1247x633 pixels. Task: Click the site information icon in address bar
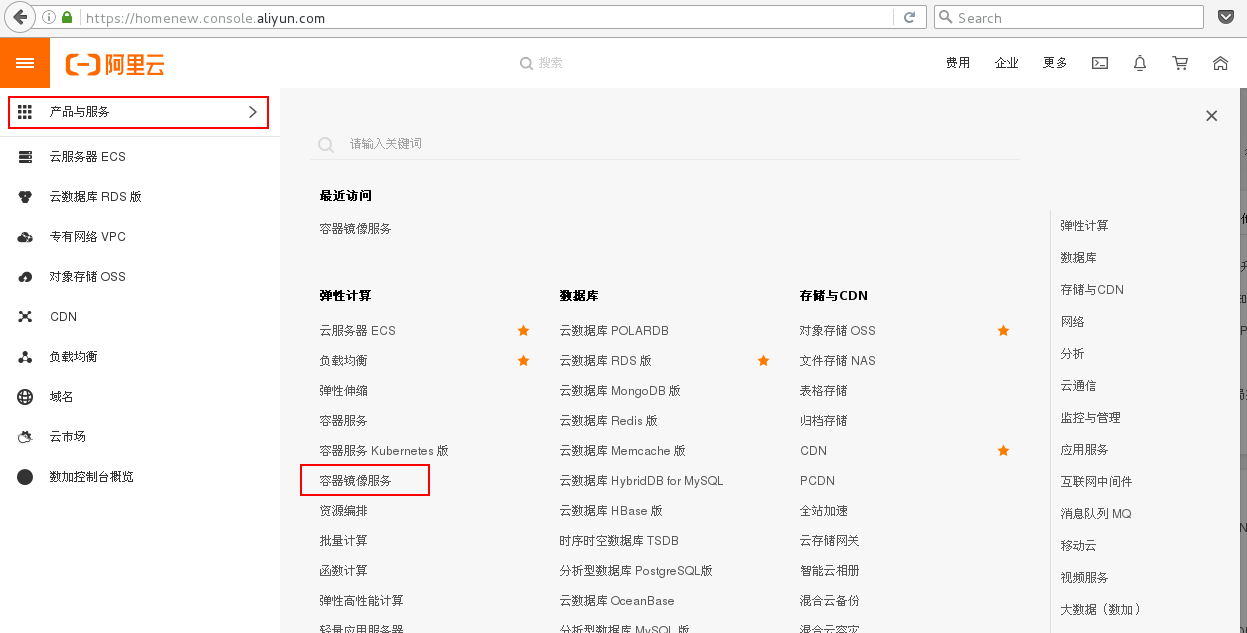[x=49, y=18]
